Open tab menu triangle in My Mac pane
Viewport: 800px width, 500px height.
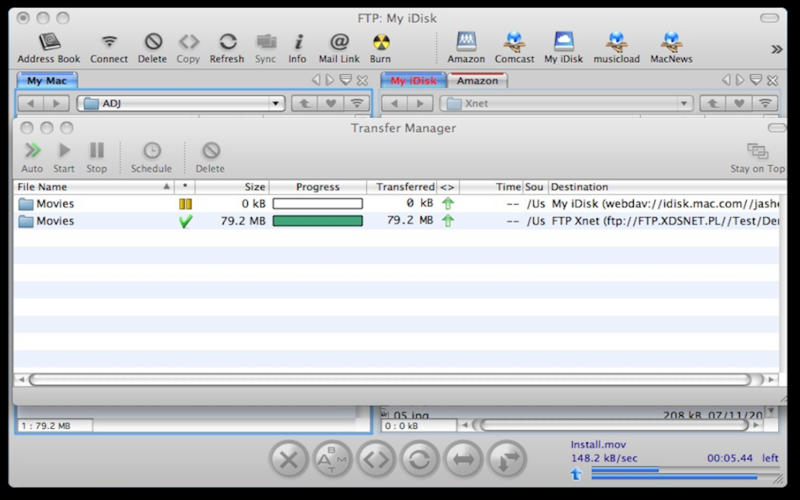tap(346, 80)
